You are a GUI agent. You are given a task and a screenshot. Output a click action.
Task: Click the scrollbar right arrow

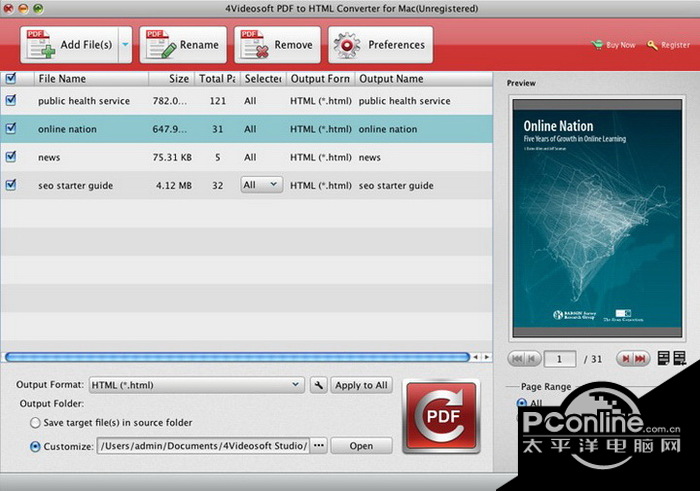[487, 357]
